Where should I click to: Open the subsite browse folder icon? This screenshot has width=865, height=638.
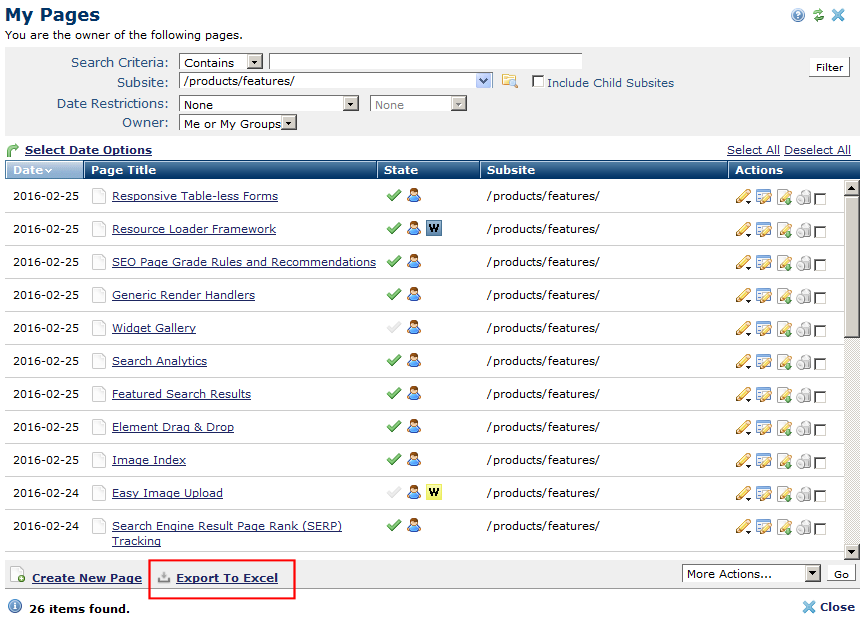coord(509,81)
